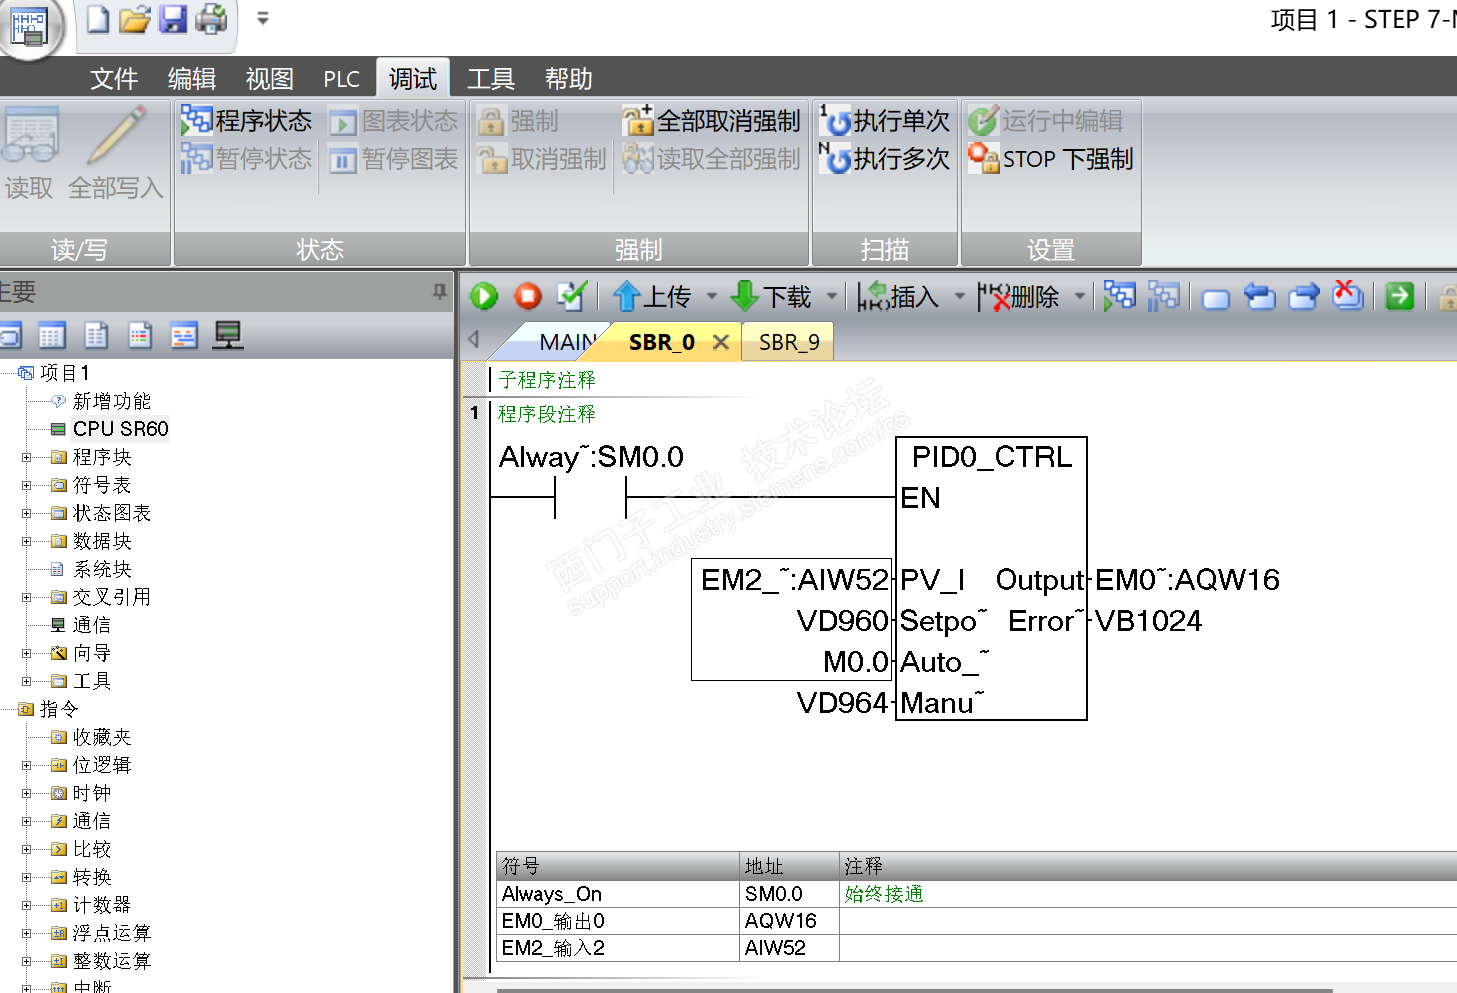Toggle 运行中编辑 mode
The width and height of the screenshot is (1457, 993).
tap(1045, 121)
